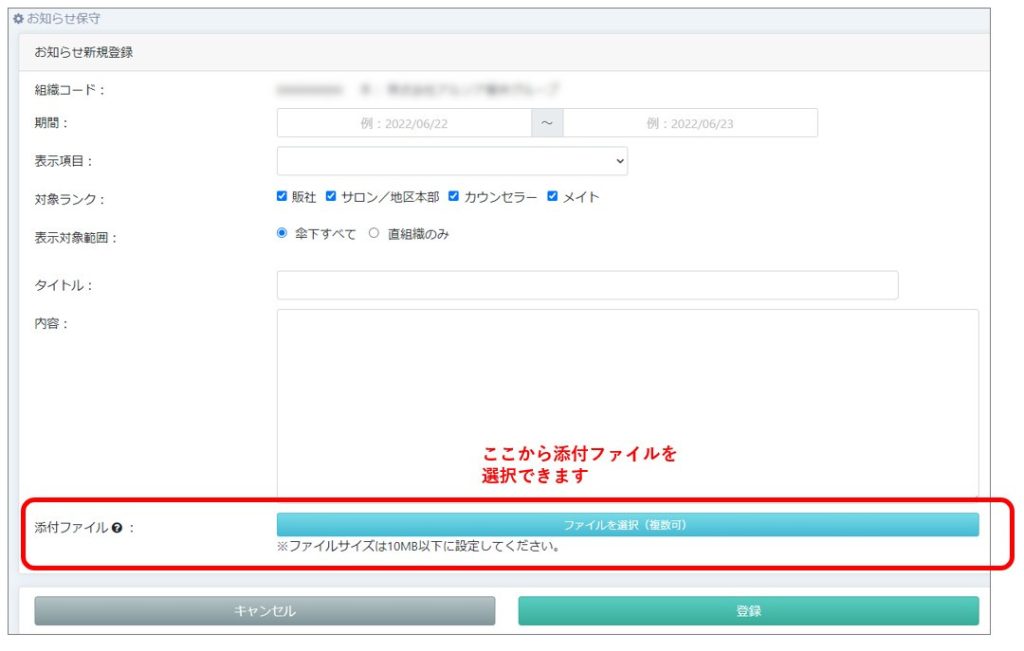This screenshot has height=651, width=1024.
Task: Click the help question-mark icon next to 添付ファイル
Action: tap(116, 528)
